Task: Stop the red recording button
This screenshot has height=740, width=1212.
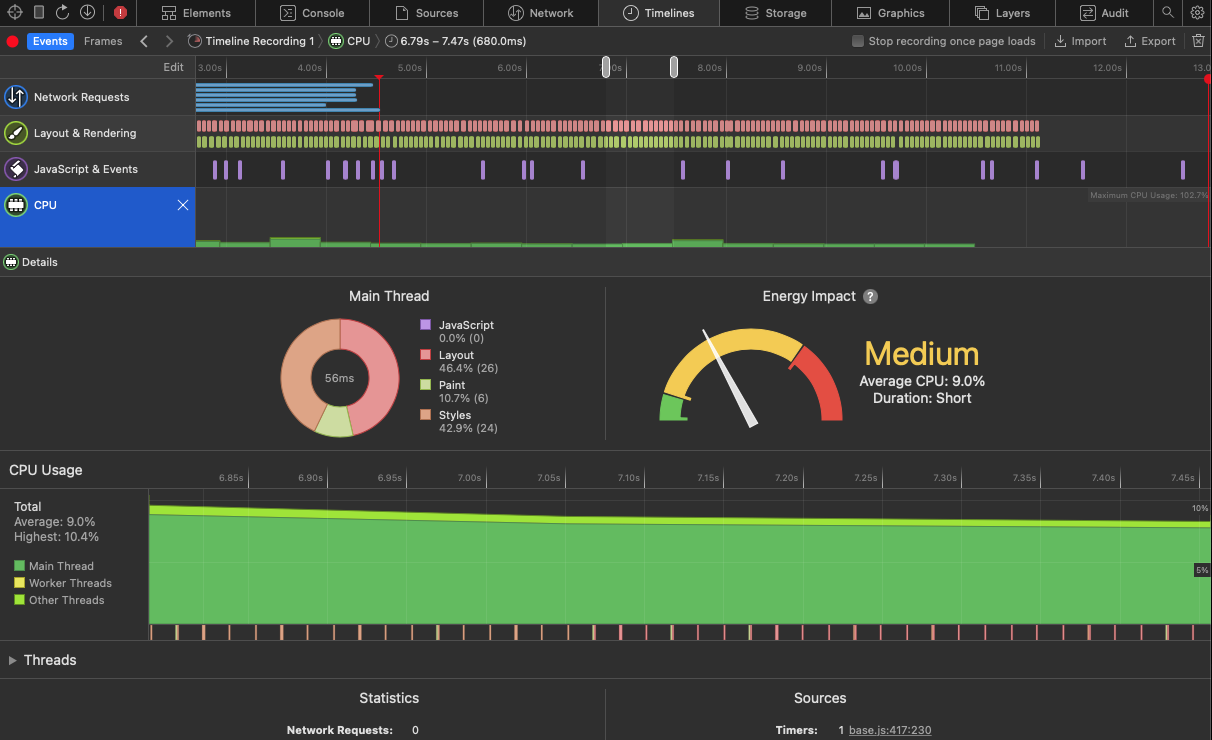Action: (x=13, y=41)
